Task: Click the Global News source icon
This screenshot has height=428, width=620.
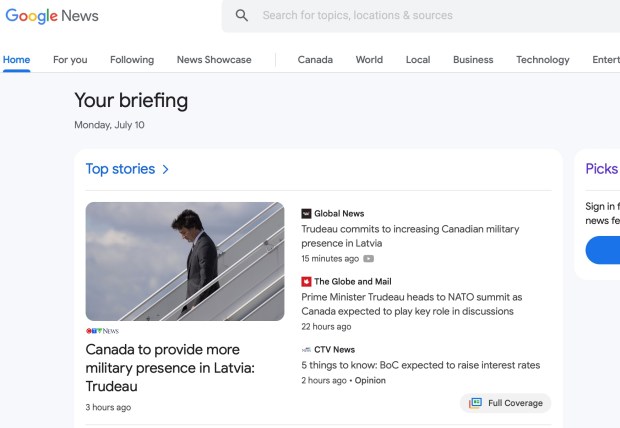Action: coord(307,213)
